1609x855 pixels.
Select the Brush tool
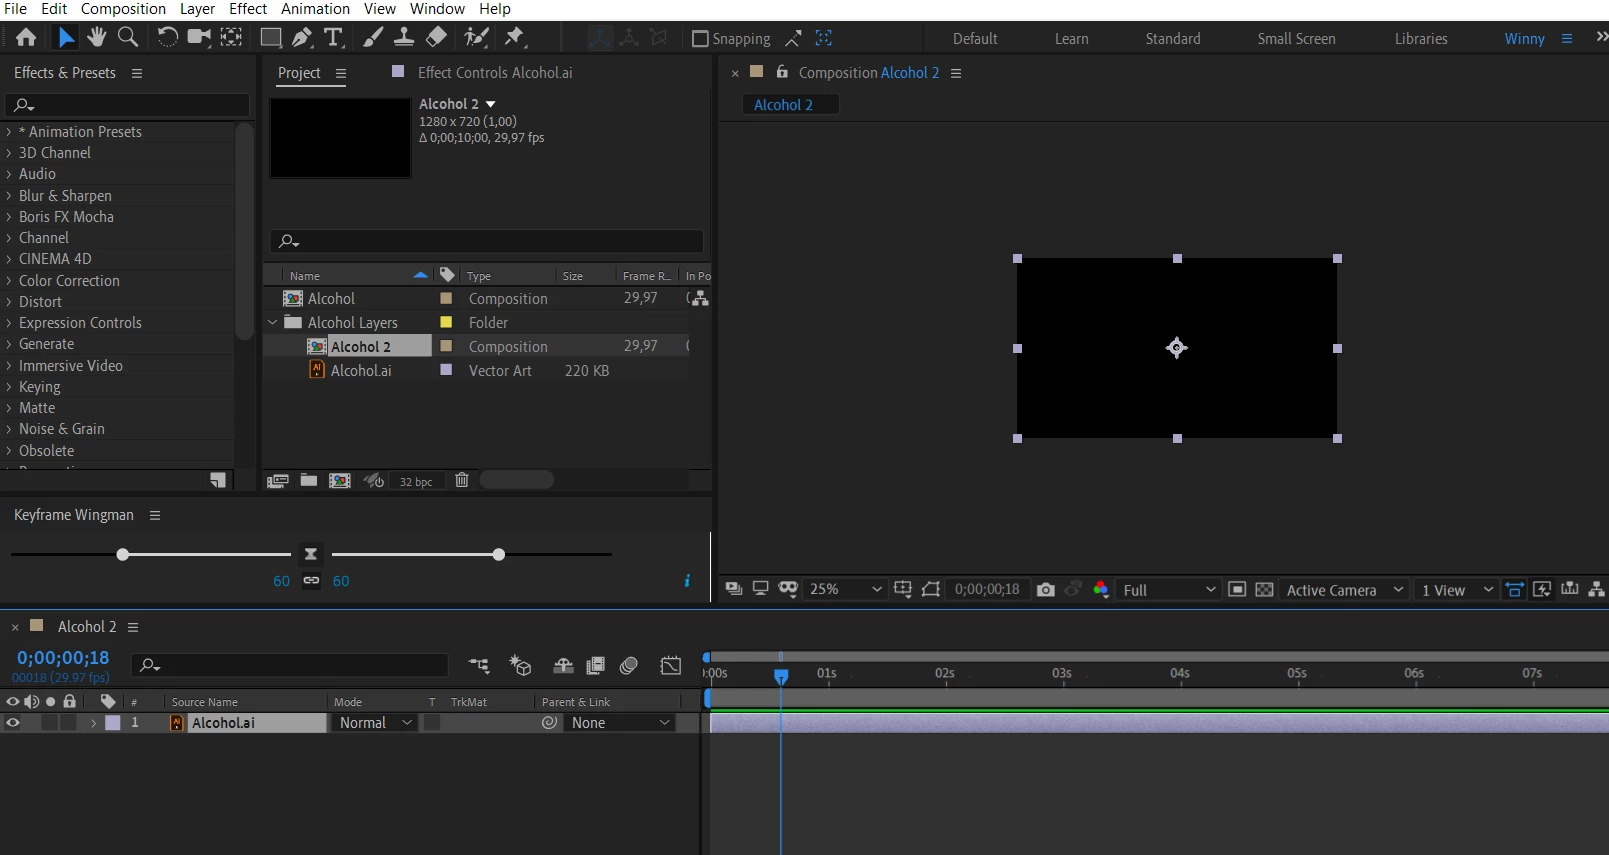(372, 37)
